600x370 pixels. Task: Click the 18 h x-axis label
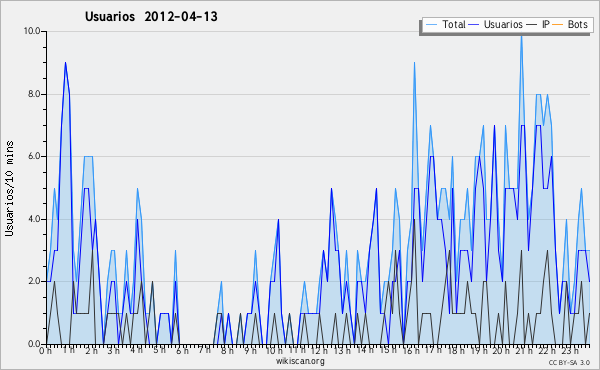(x=456, y=350)
